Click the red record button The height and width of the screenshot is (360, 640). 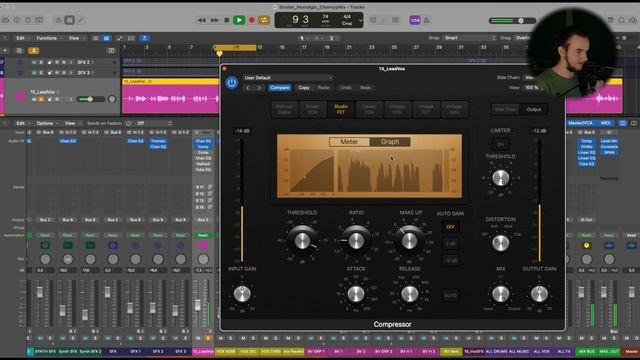tap(252, 20)
